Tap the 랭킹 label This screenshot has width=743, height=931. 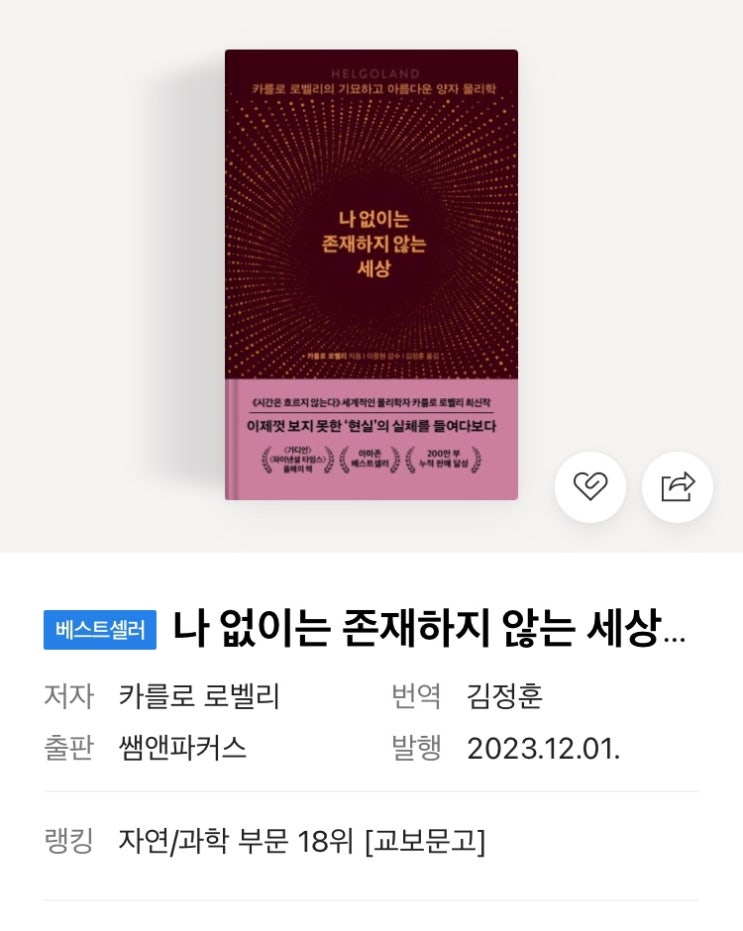tap(69, 841)
